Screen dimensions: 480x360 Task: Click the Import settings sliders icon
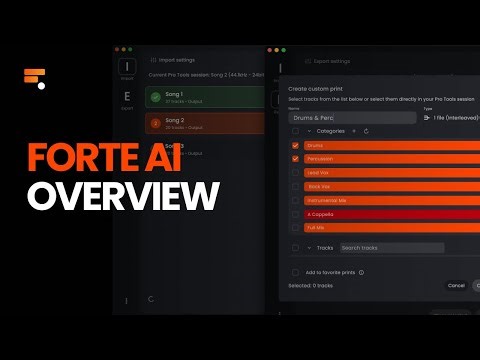[x=153, y=60]
